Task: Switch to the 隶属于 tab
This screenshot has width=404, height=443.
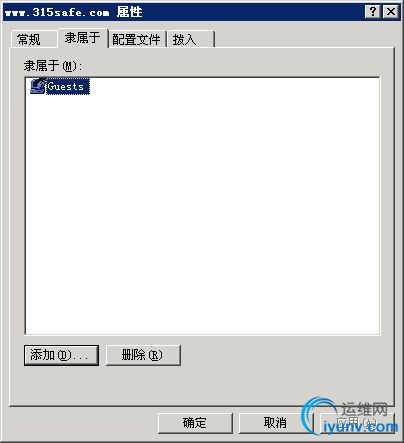Action: (x=83, y=38)
